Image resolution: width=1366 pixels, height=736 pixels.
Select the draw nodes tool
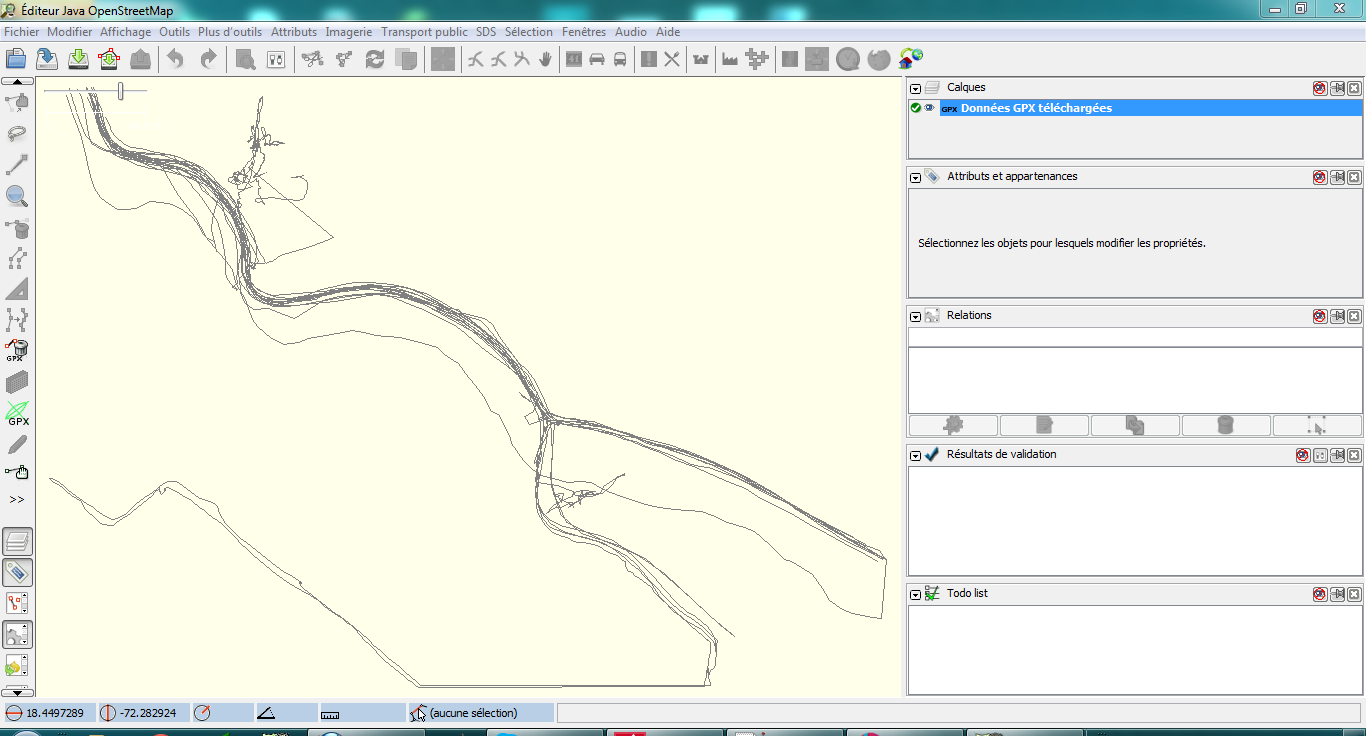pyautogui.click(x=17, y=165)
